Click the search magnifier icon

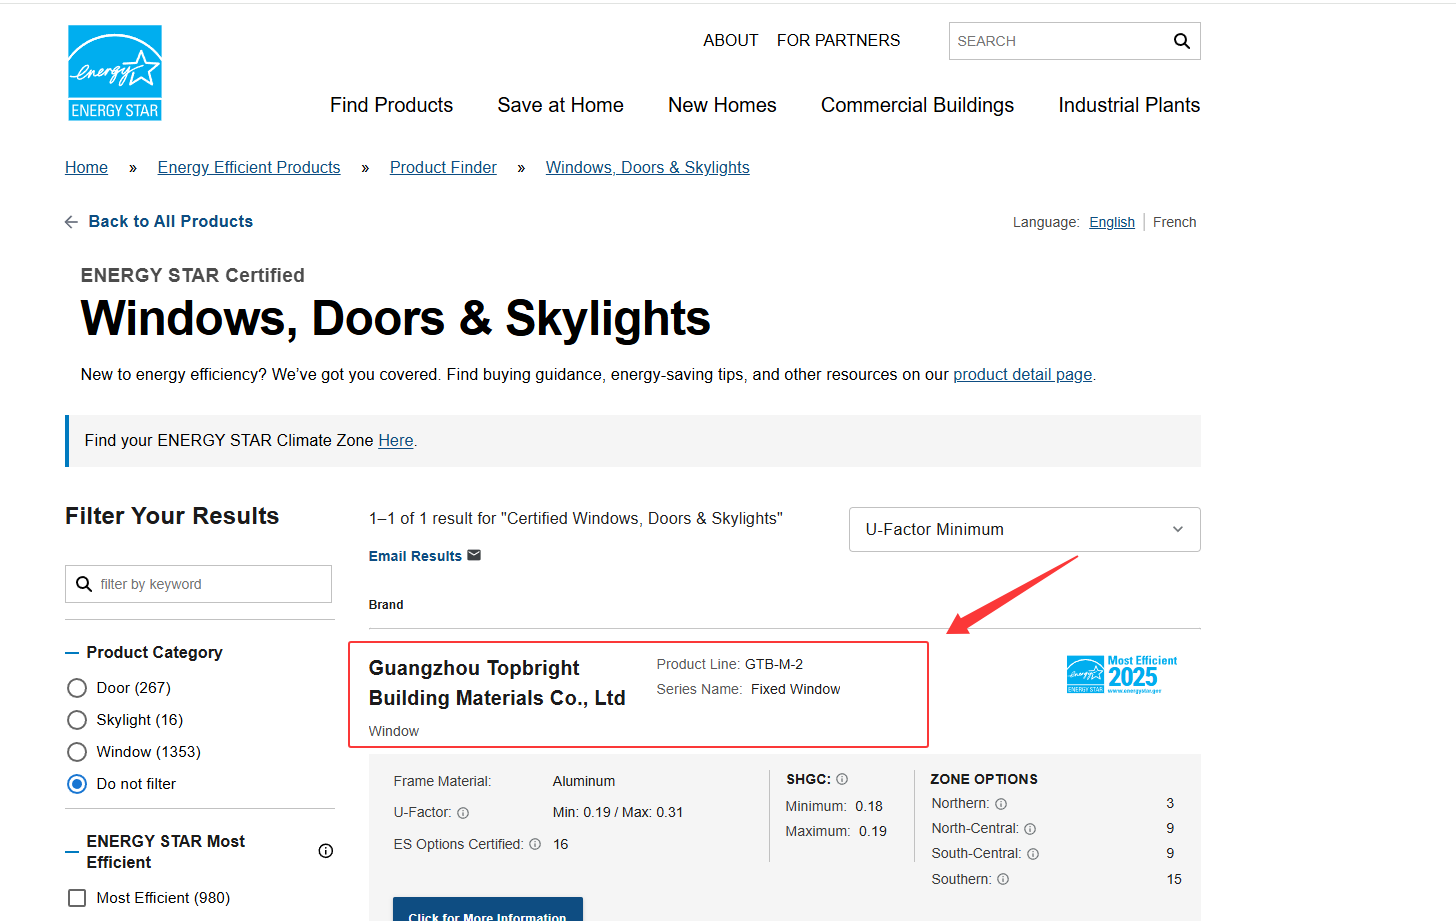click(x=1181, y=41)
